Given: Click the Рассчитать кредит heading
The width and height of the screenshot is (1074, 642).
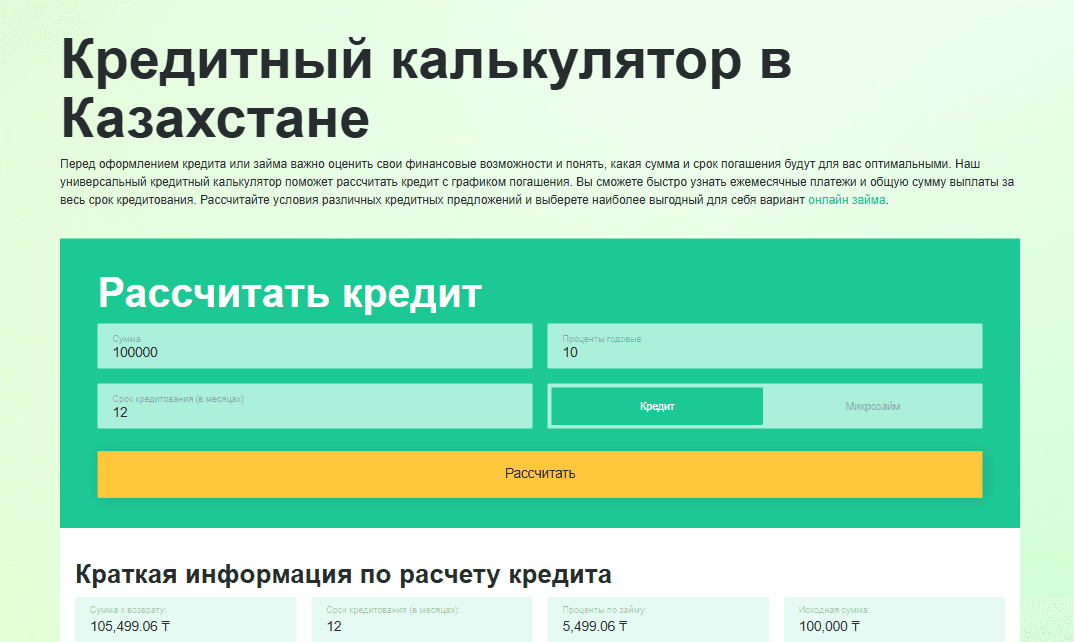Looking at the screenshot, I should pos(289,294).
